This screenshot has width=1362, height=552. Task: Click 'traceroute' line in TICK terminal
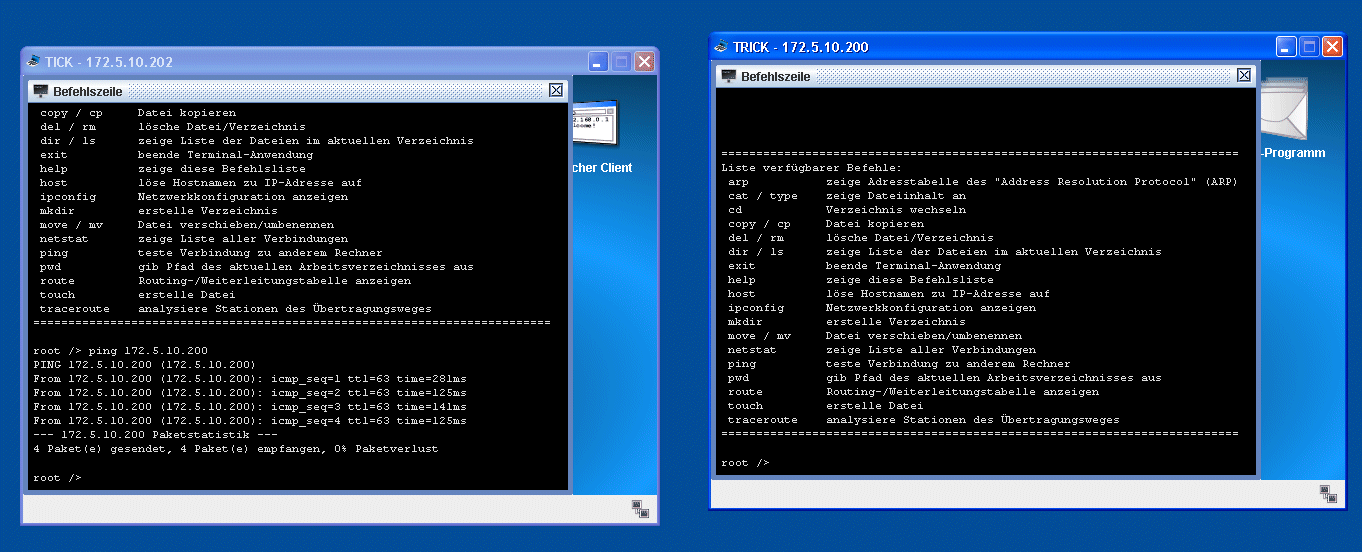pyautogui.click(x=236, y=309)
